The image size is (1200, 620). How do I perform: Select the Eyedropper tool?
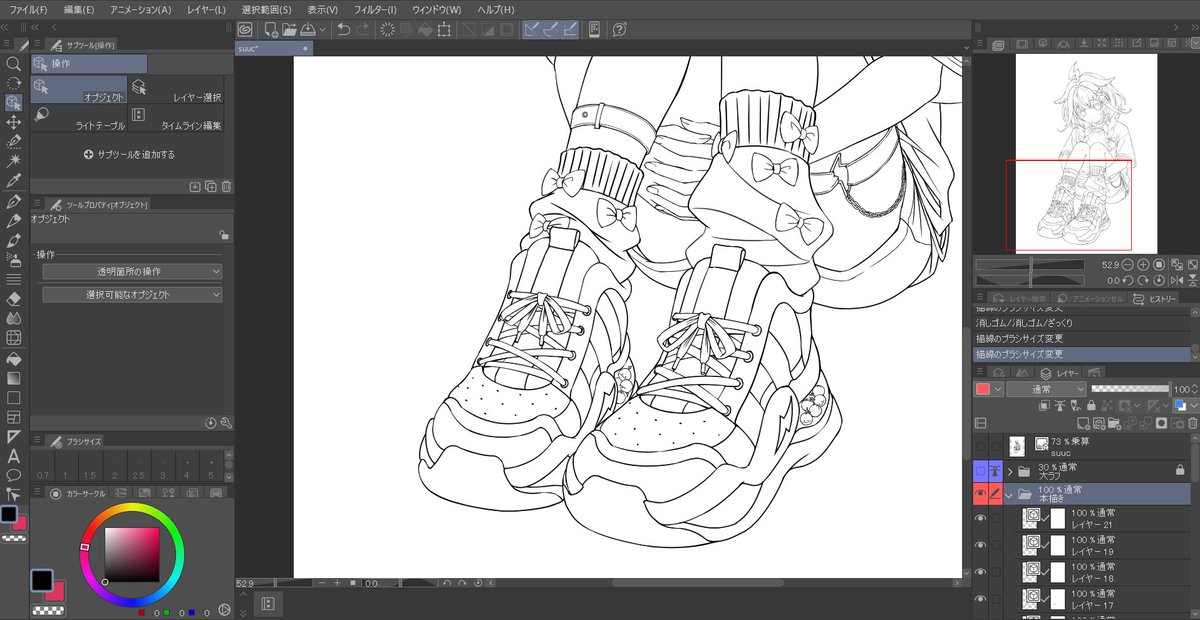tap(14, 181)
